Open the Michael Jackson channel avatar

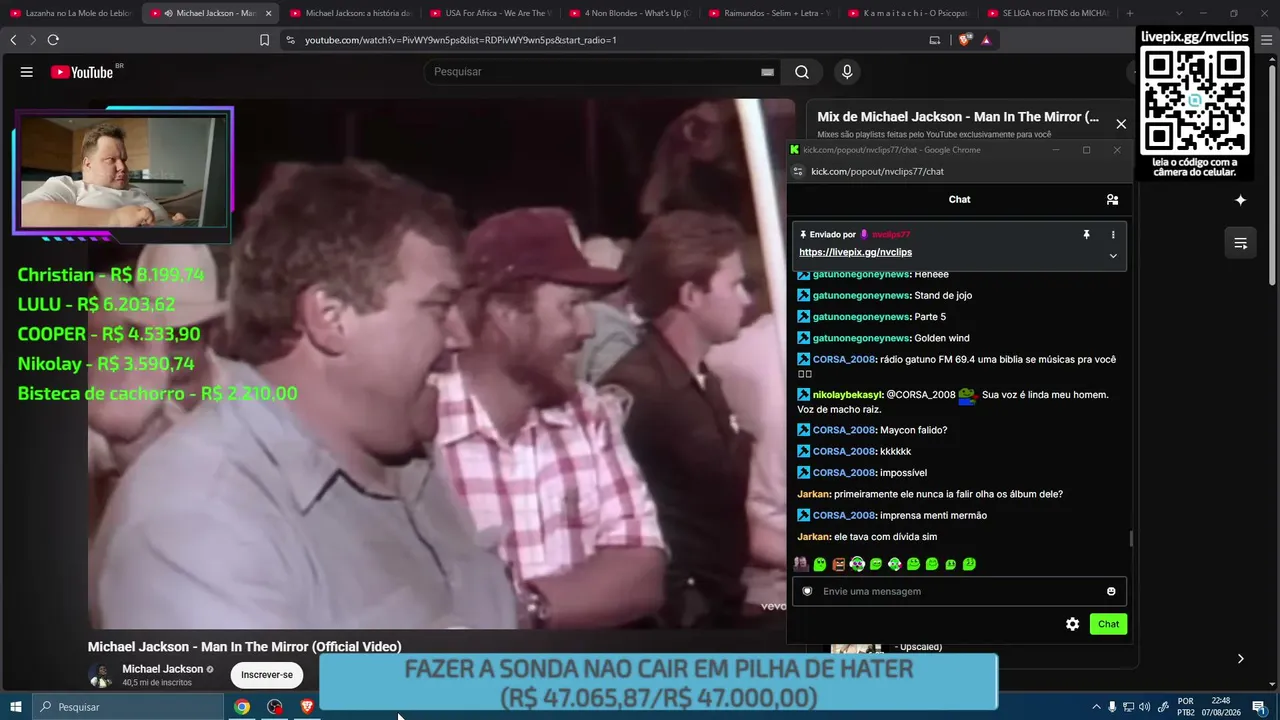(x=101, y=675)
